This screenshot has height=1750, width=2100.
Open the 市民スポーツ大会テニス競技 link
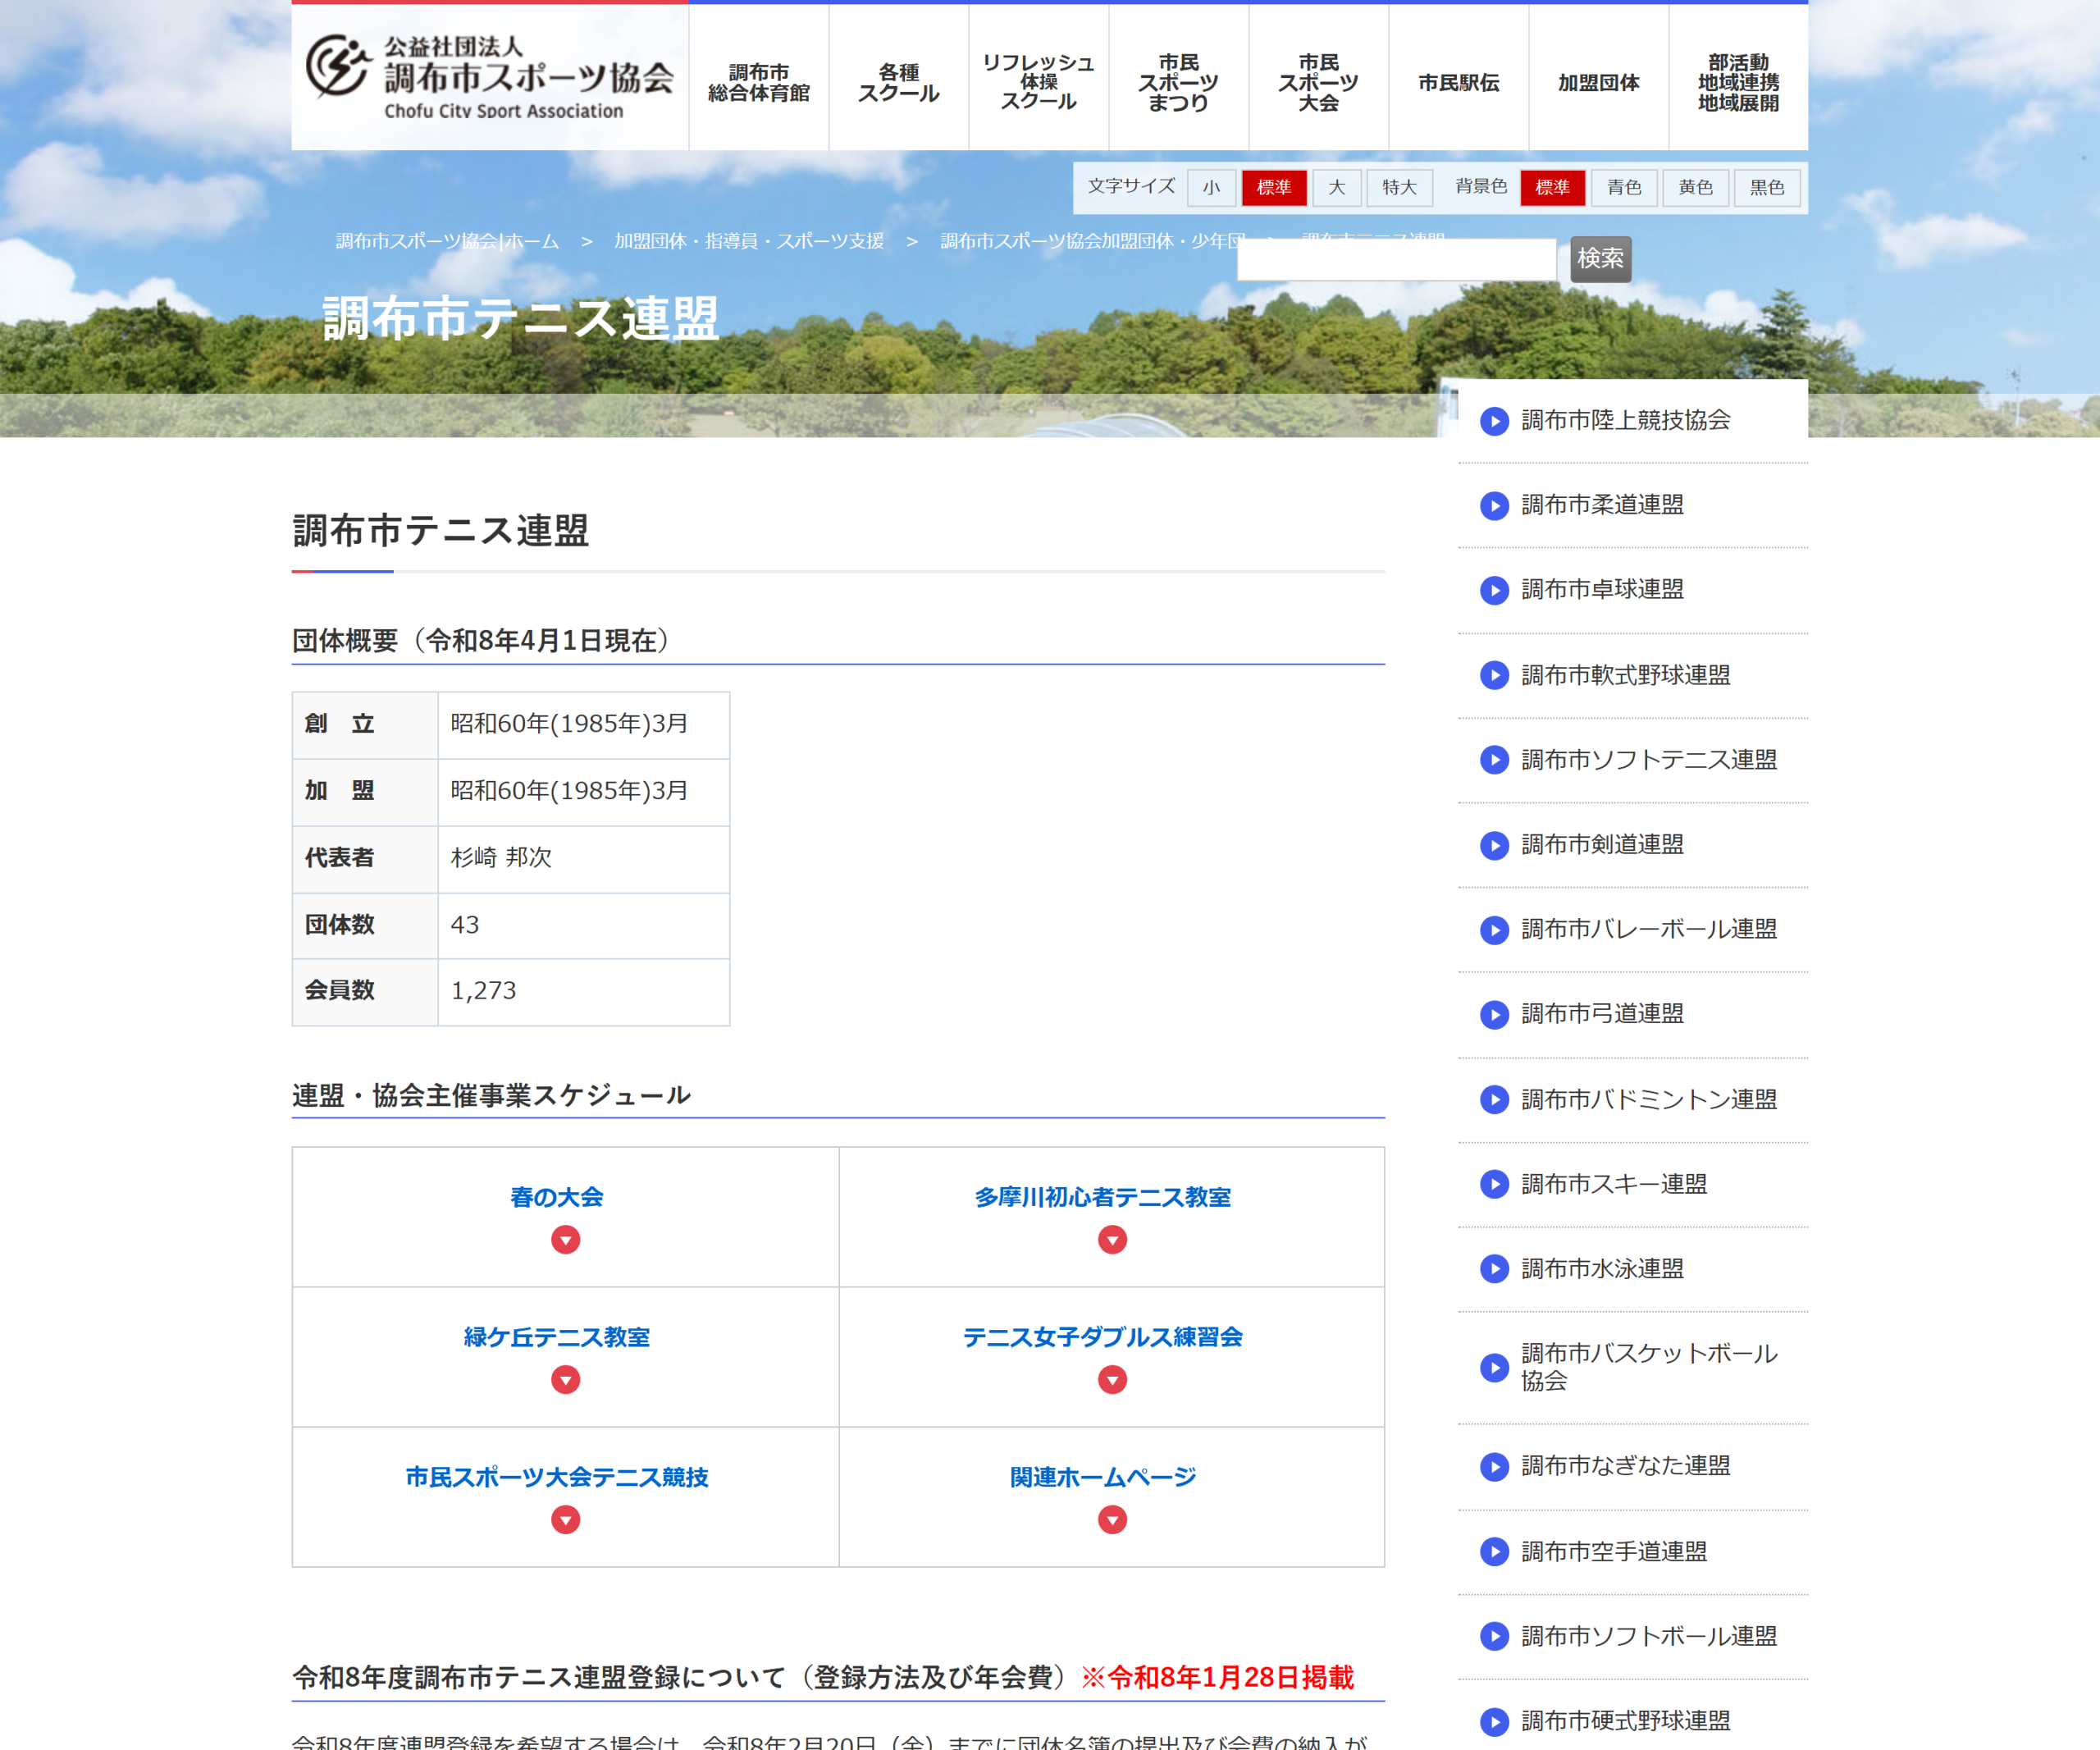(557, 1478)
